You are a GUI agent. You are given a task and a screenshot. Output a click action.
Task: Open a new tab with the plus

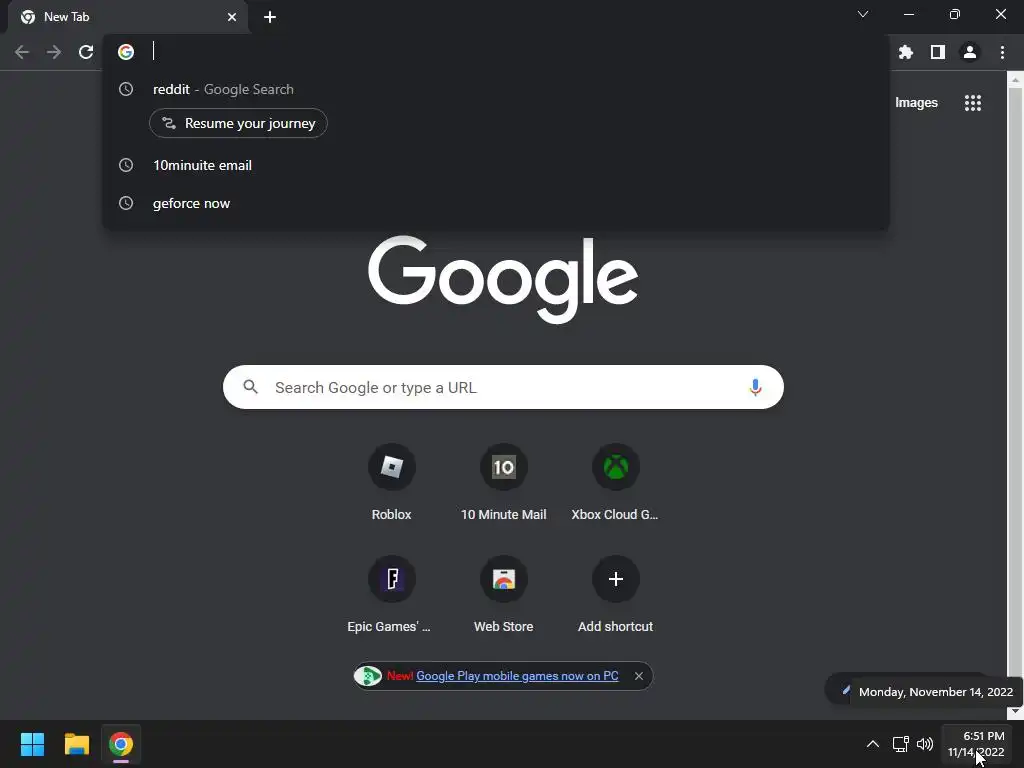coord(270,17)
